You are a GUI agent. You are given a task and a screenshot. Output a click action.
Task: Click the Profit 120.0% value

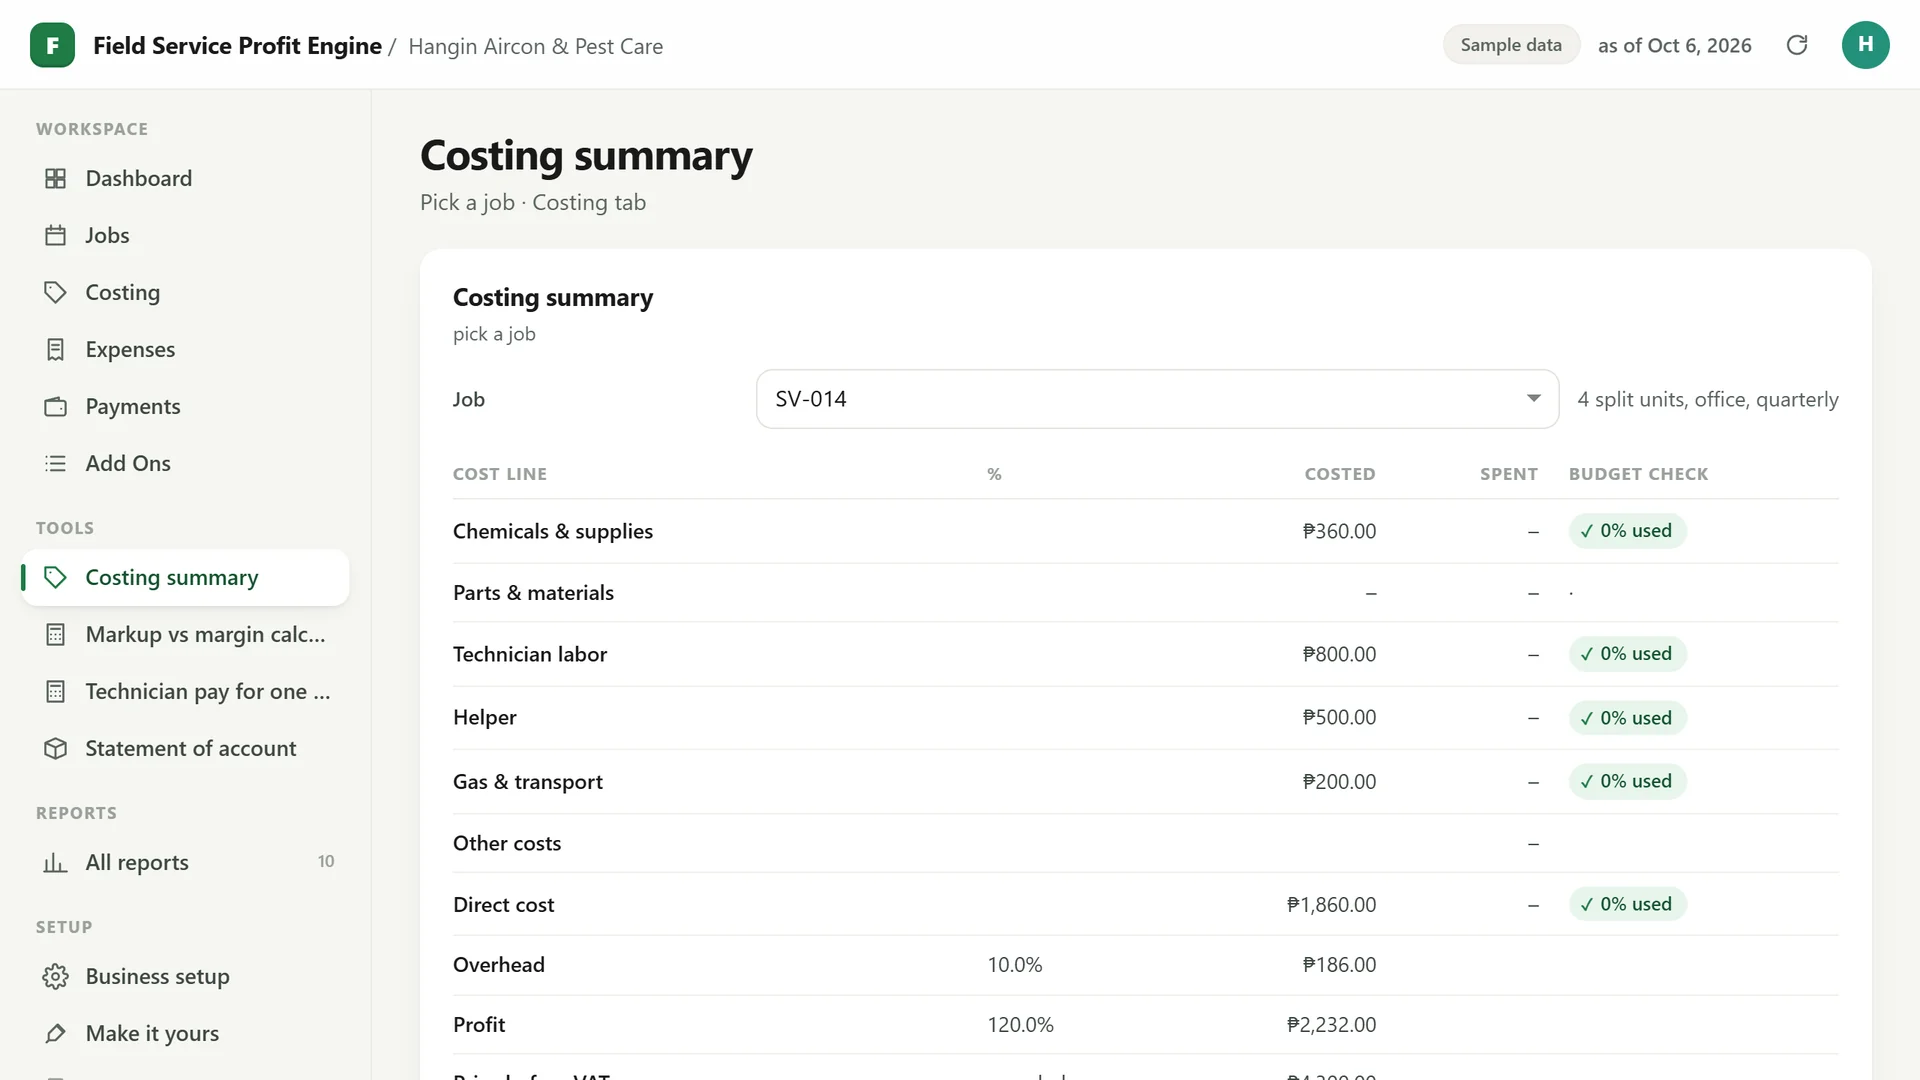tap(1020, 1025)
